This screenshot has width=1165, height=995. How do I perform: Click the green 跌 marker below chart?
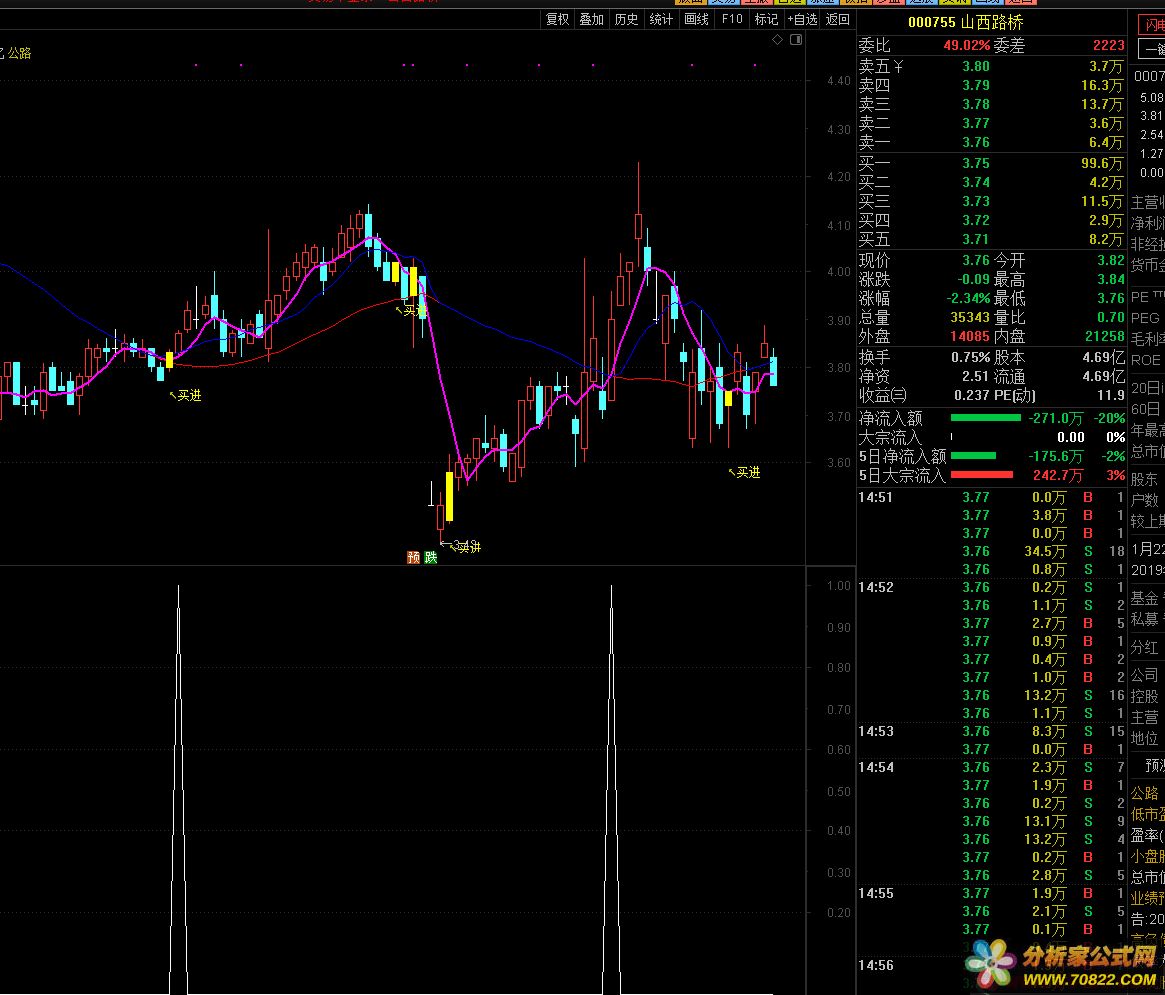(x=431, y=558)
